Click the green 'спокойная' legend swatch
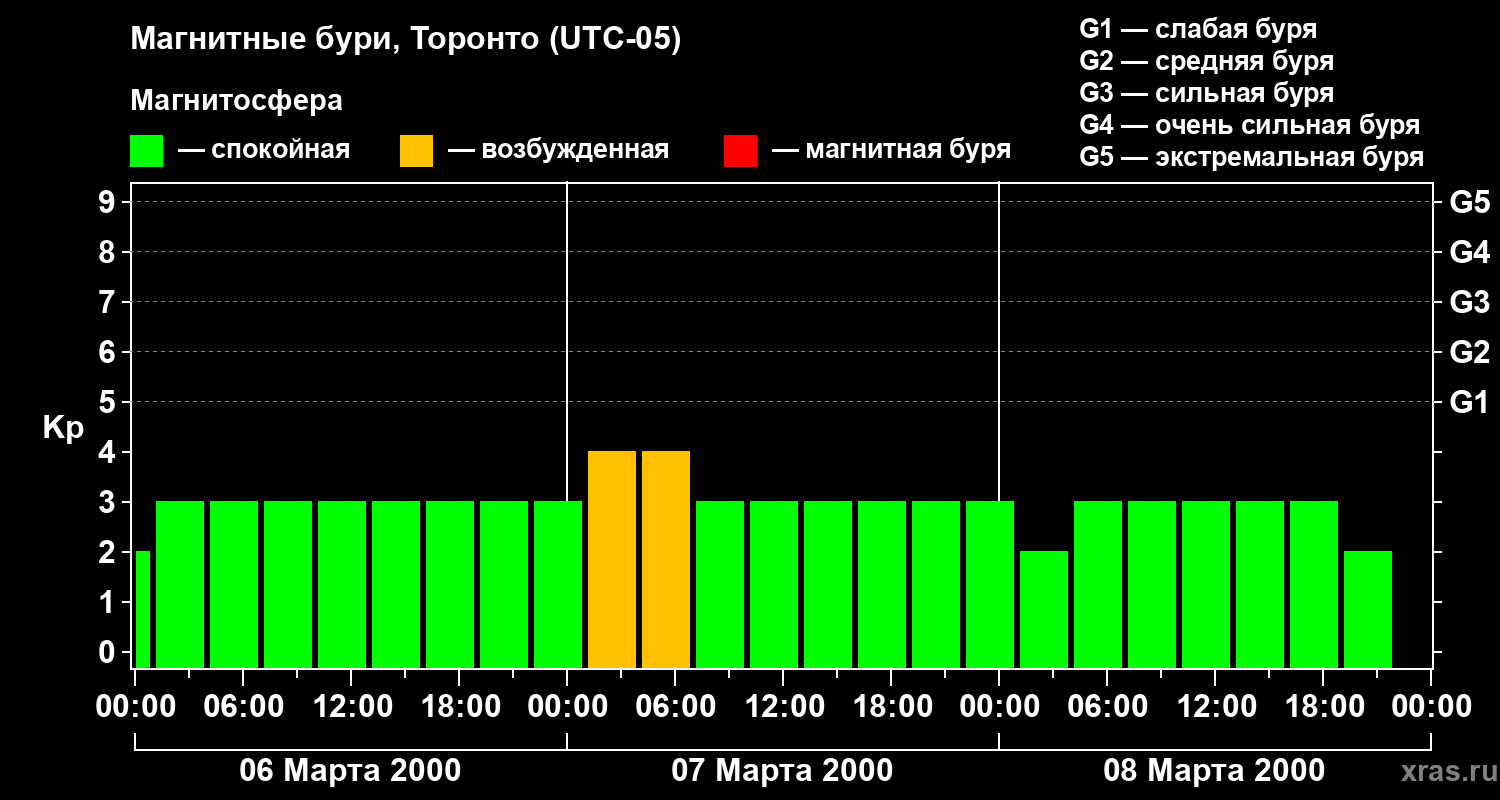 [x=146, y=151]
